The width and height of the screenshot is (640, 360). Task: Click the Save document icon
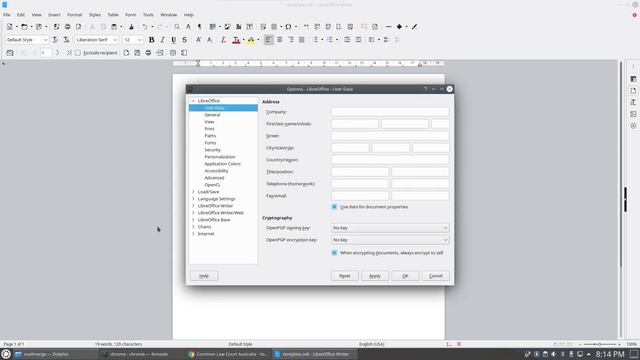tap(39, 27)
